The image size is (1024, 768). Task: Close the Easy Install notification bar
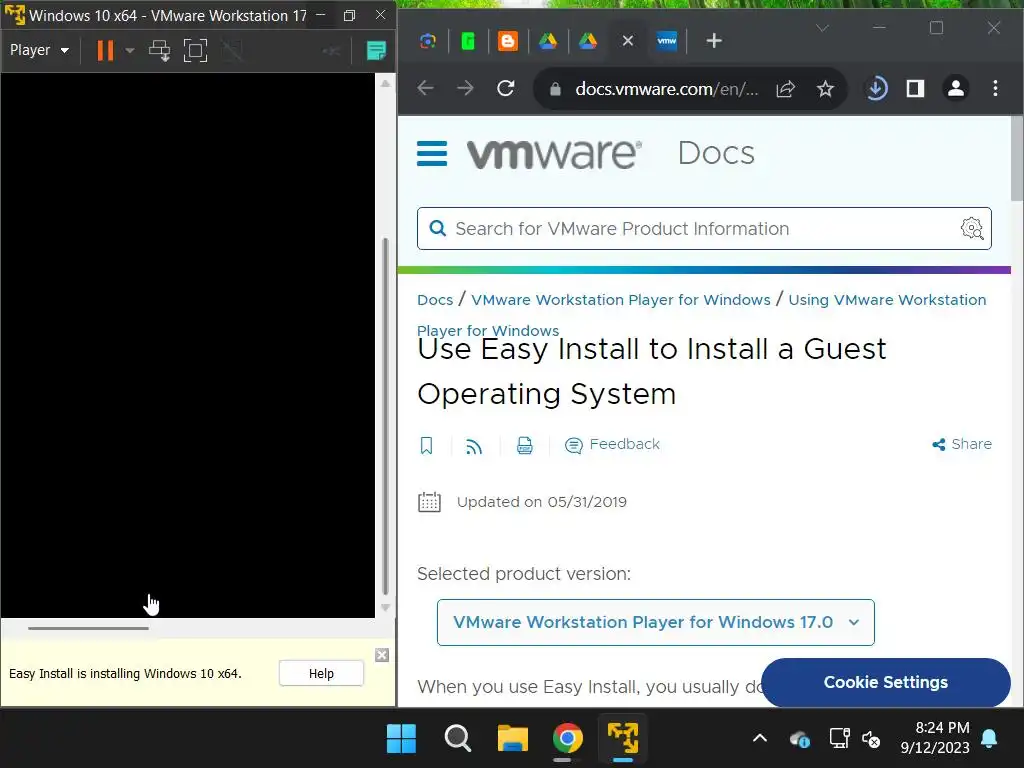[382, 655]
